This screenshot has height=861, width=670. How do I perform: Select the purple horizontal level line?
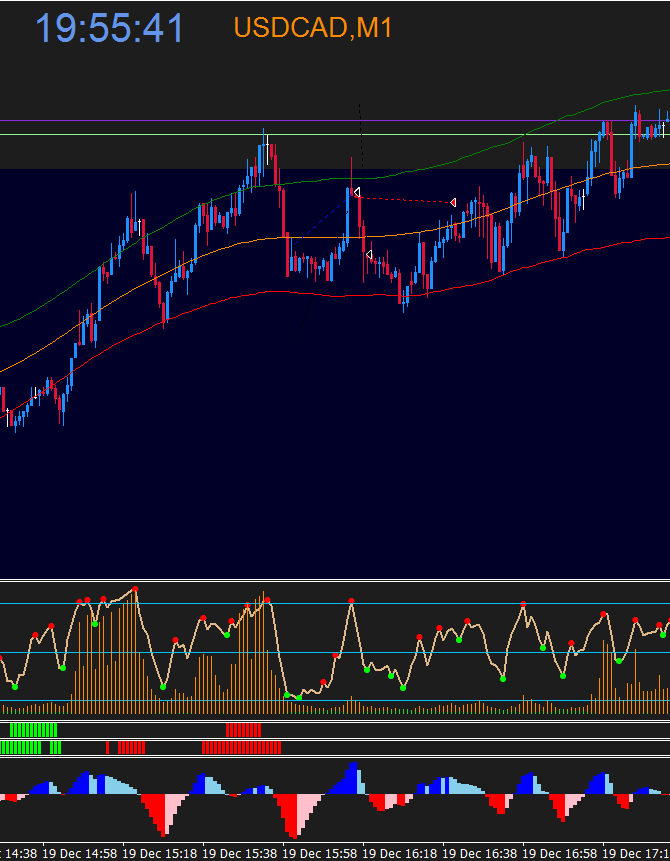335,120
